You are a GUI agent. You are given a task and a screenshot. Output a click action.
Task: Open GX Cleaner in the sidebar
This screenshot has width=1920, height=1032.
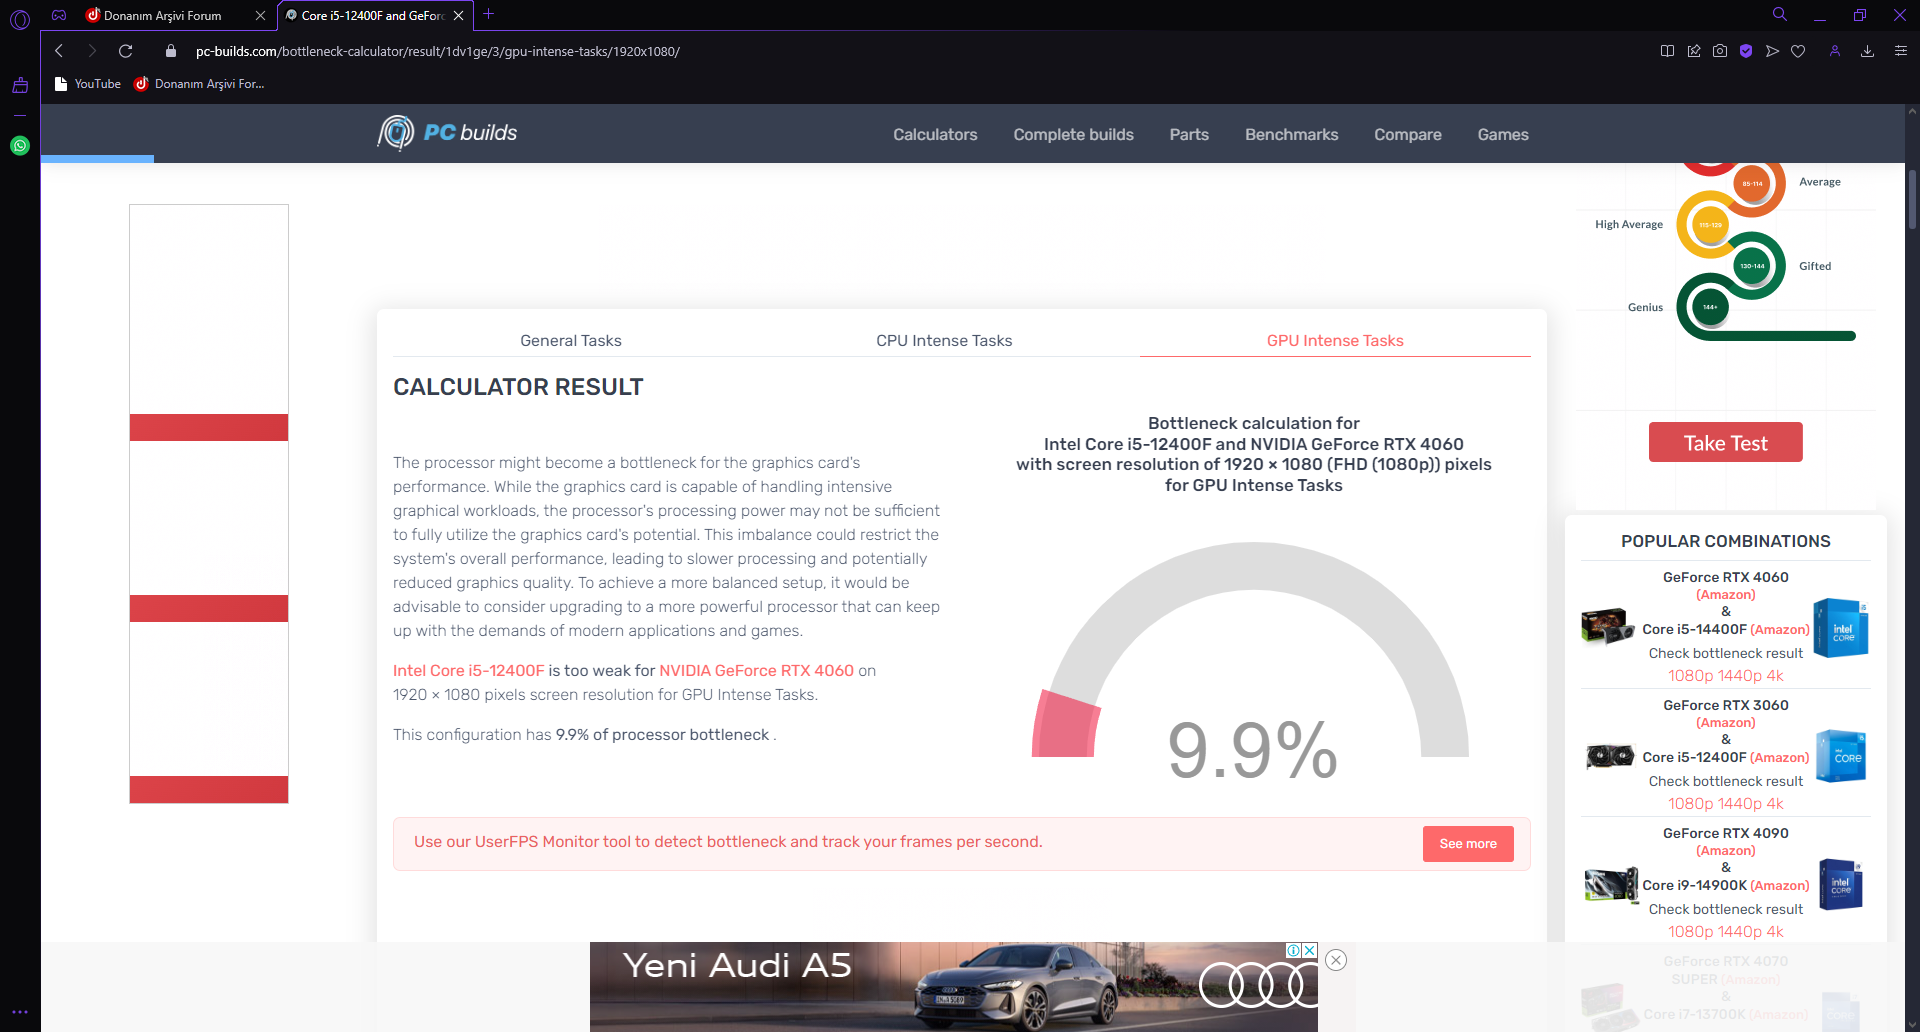[x=20, y=86]
